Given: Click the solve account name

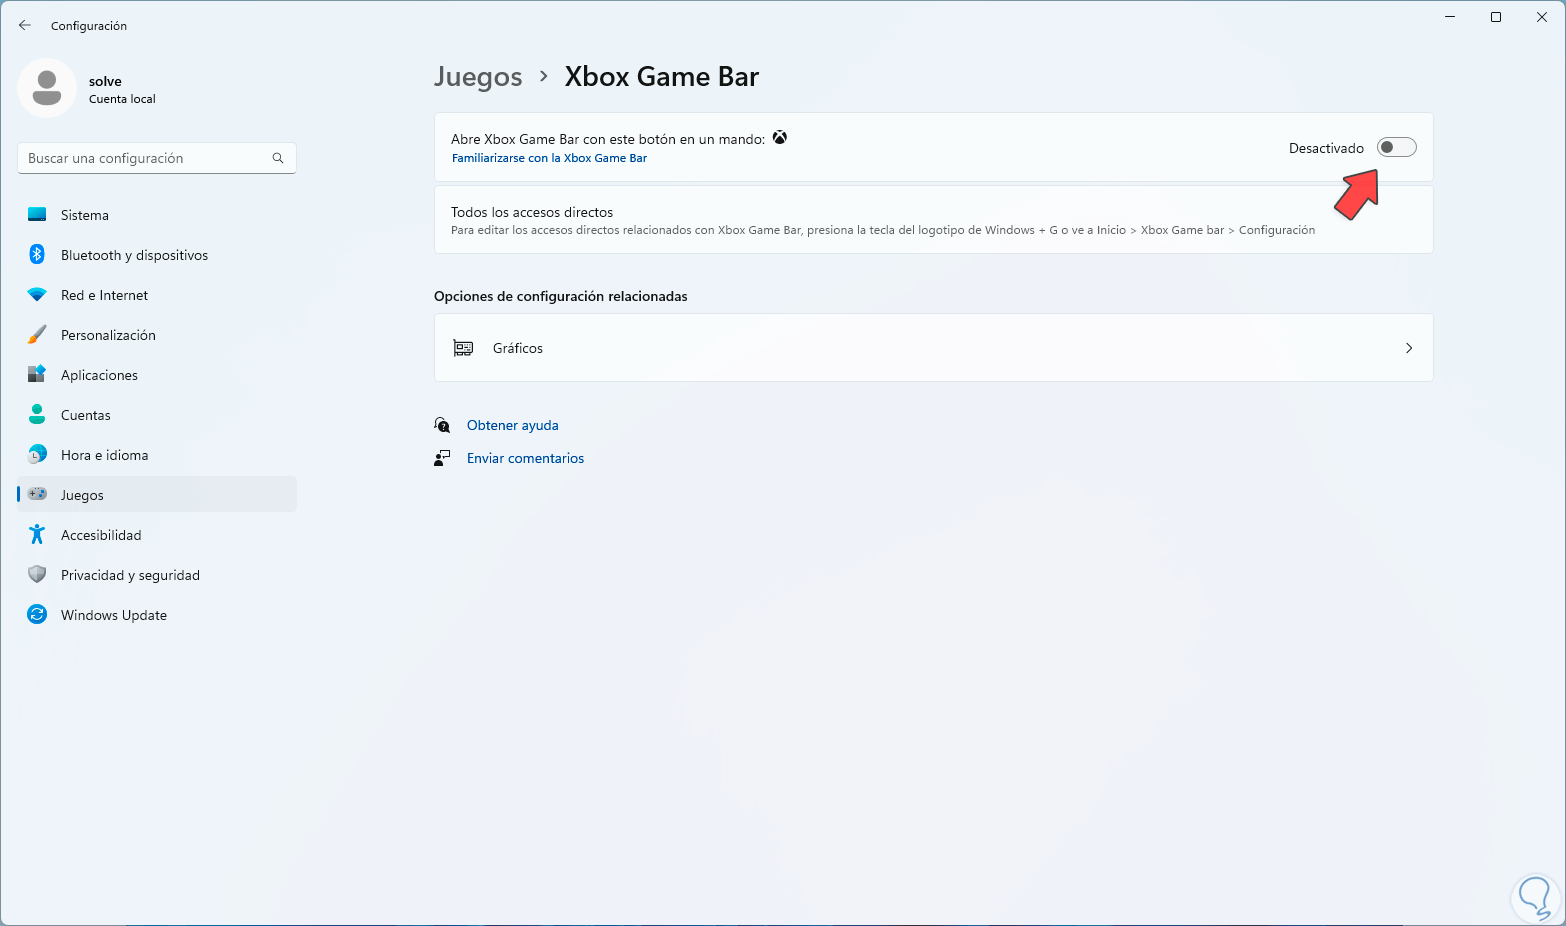Looking at the screenshot, I should pos(105,81).
